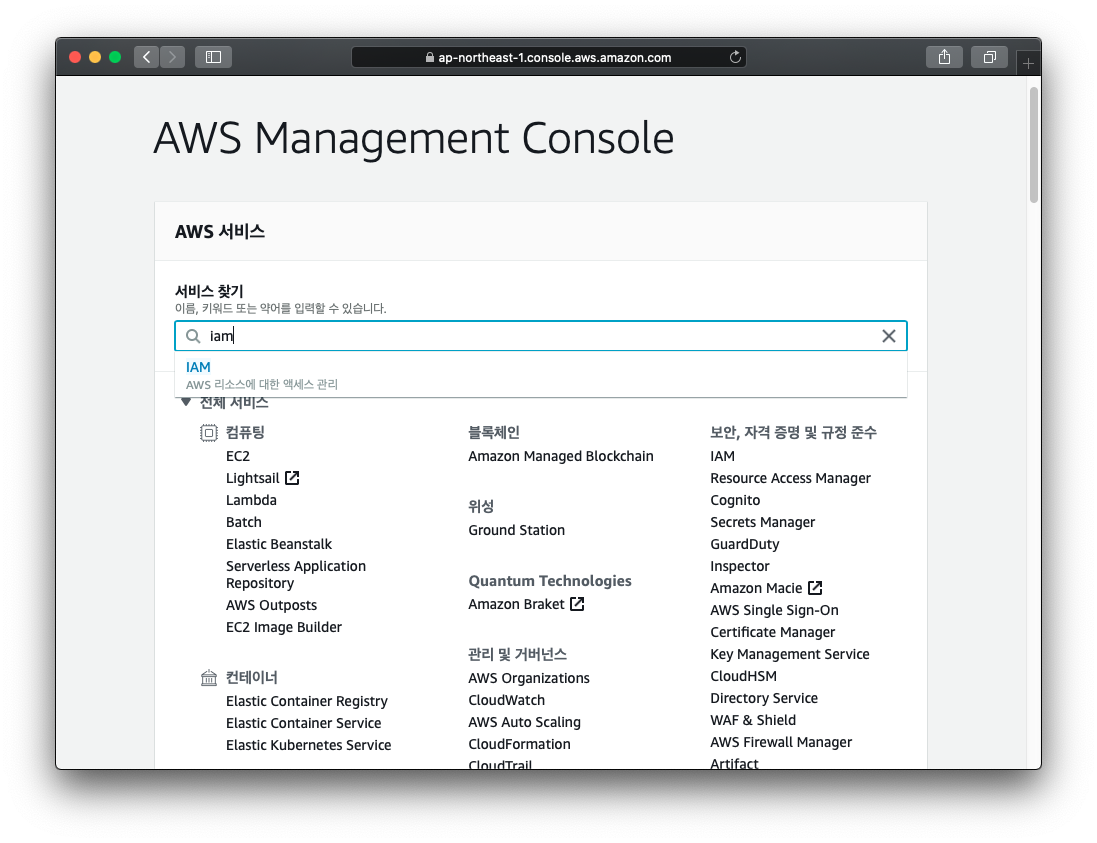Click the Safari tab overview icon
1097x843 pixels.
pos(989,57)
